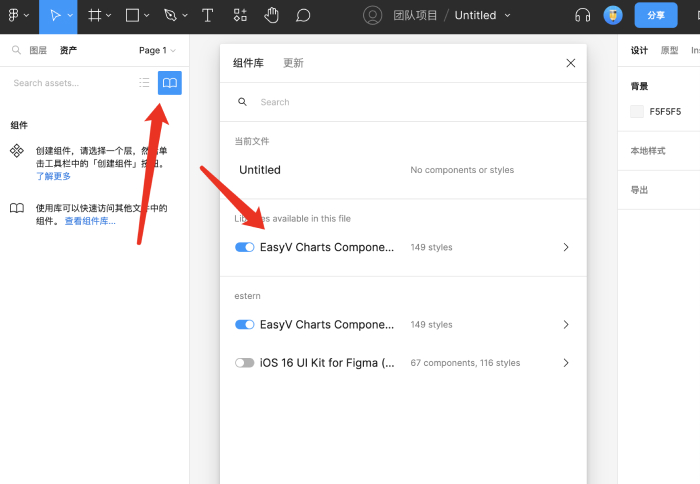Close the library dialog
The height and width of the screenshot is (484, 700).
coord(570,63)
